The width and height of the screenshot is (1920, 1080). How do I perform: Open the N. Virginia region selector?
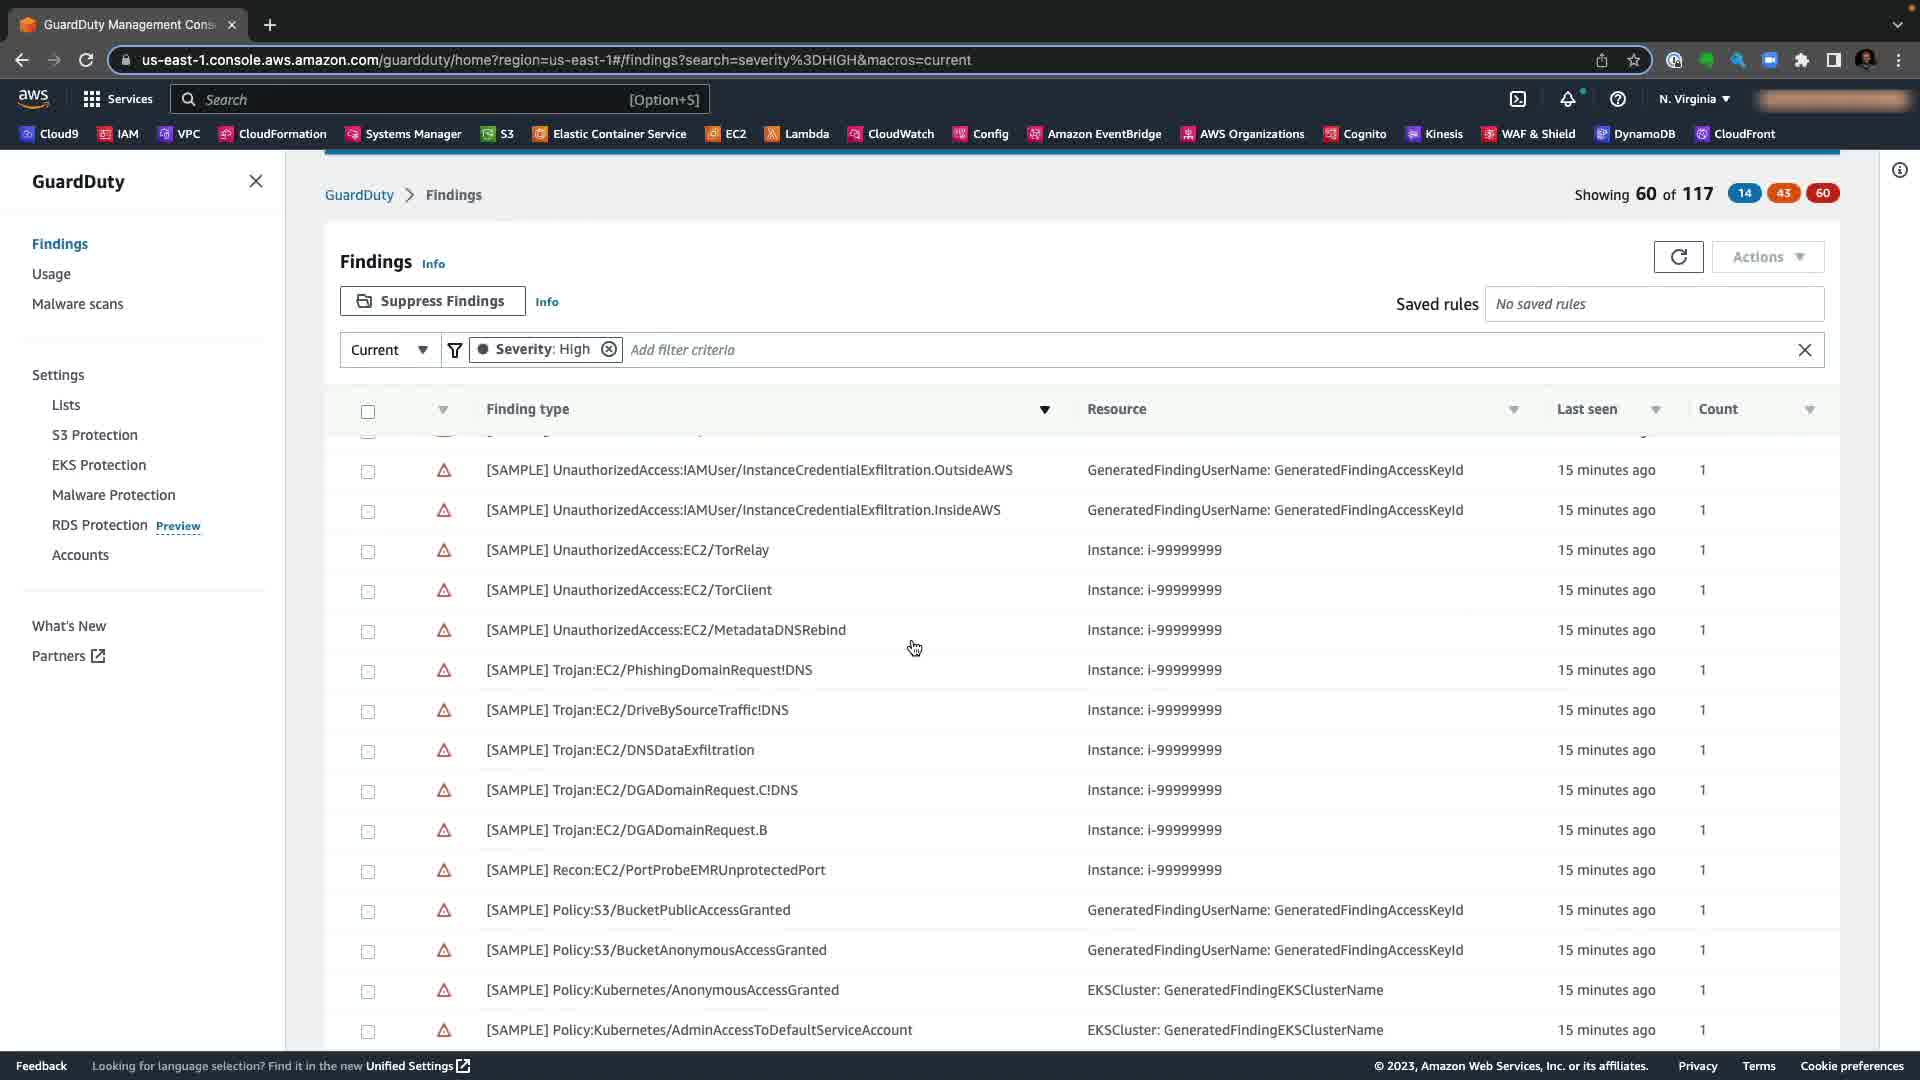coord(1694,99)
